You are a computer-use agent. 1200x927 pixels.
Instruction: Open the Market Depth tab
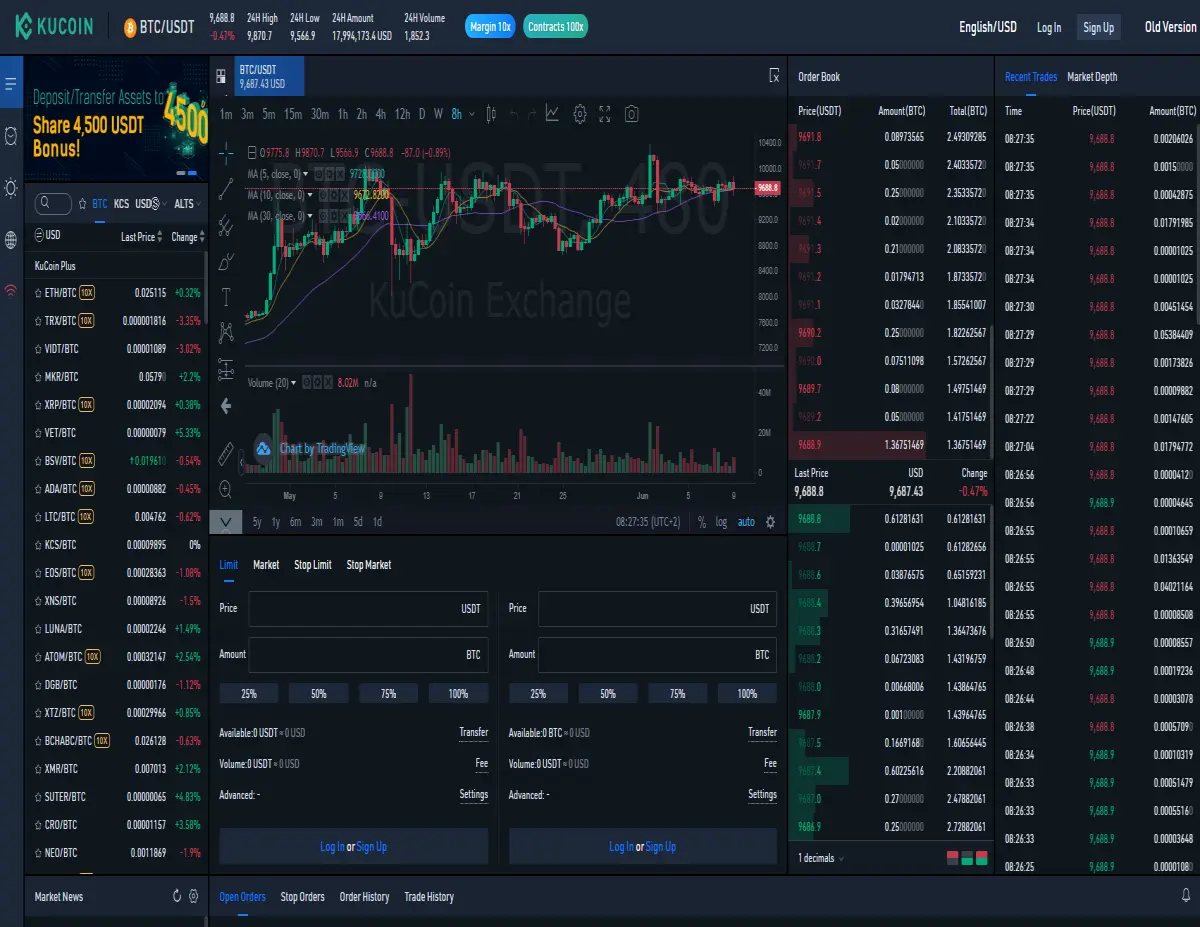(1092, 77)
